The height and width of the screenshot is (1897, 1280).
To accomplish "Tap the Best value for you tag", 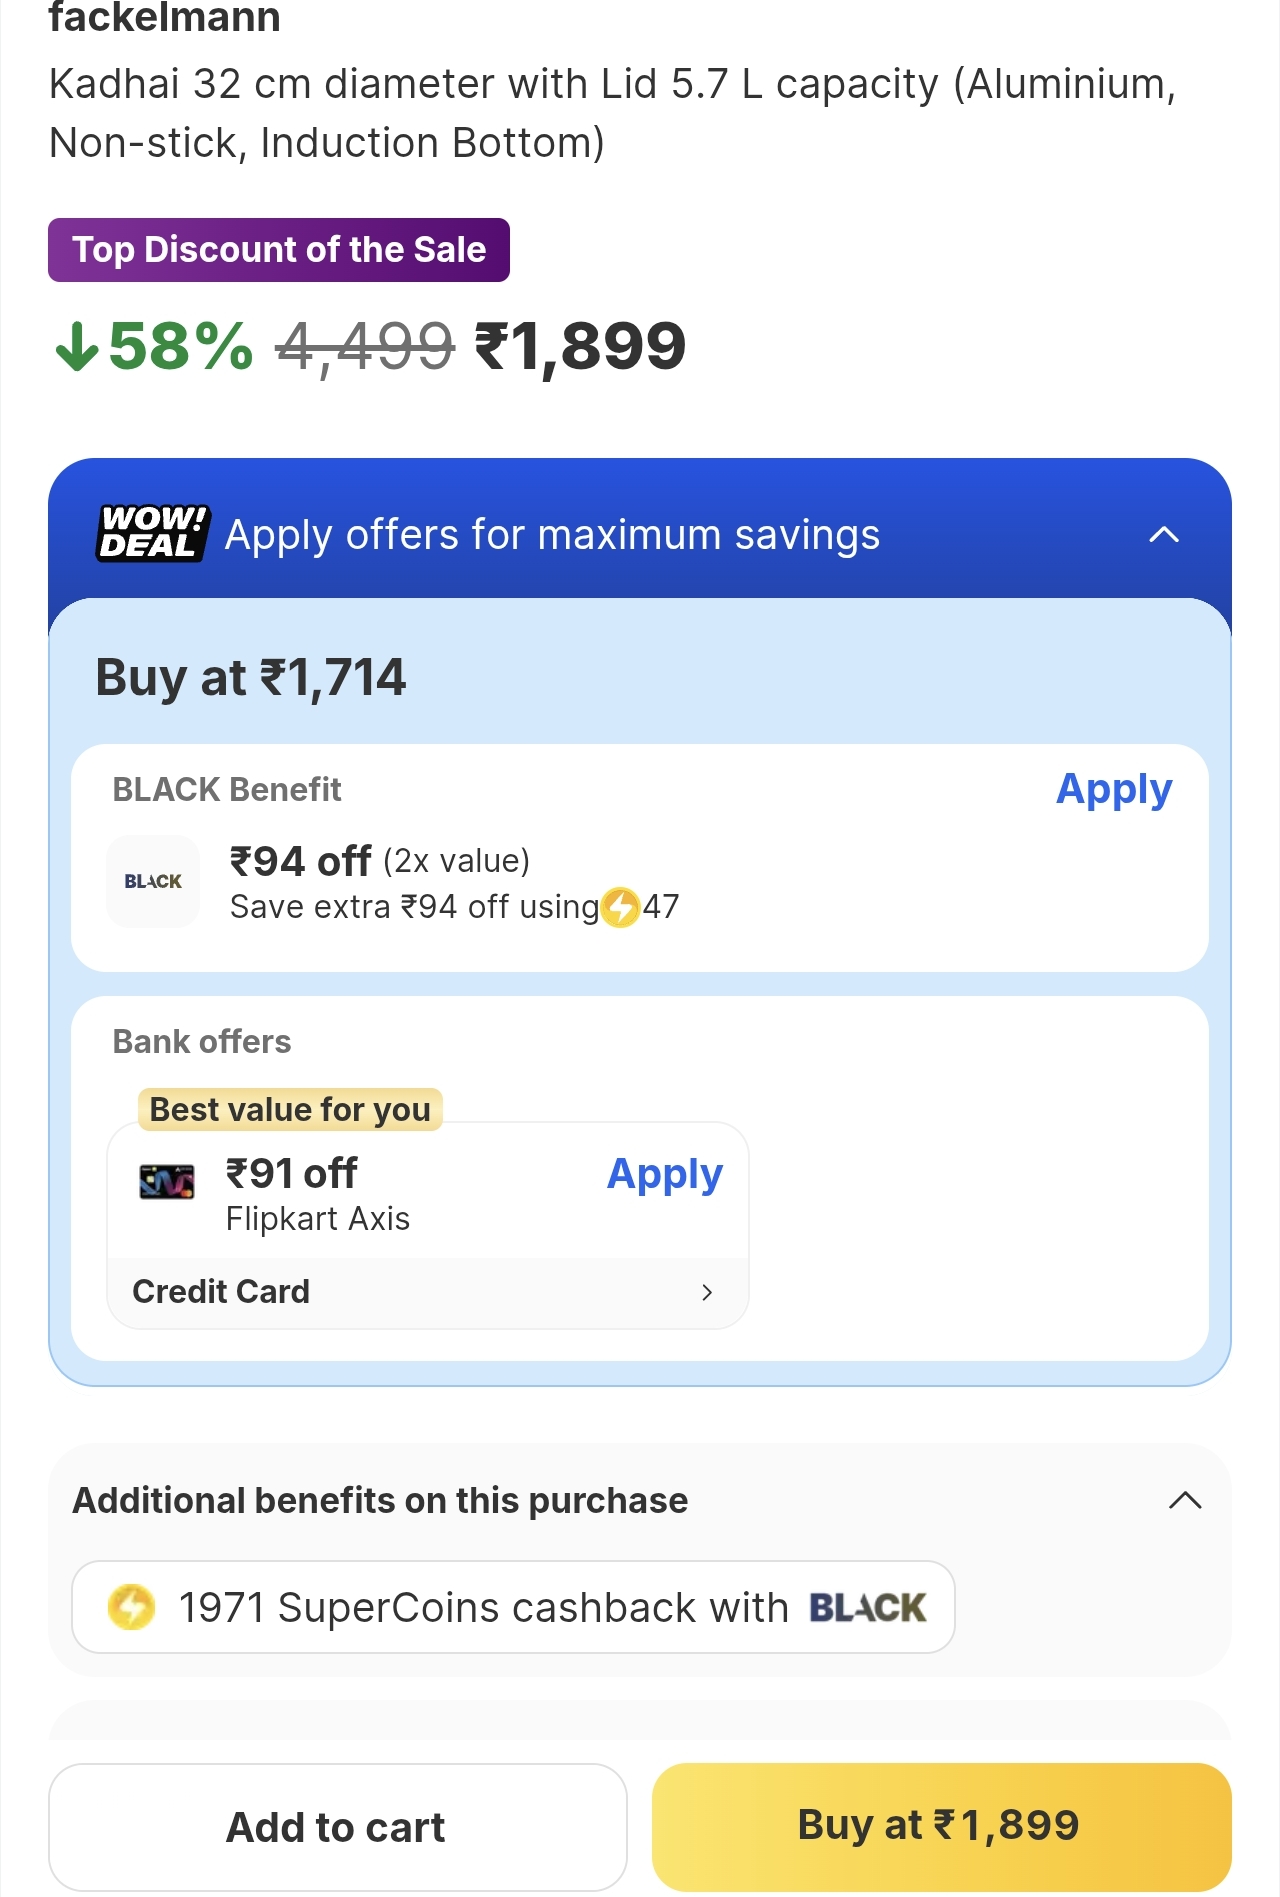I will pyautogui.click(x=290, y=1109).
